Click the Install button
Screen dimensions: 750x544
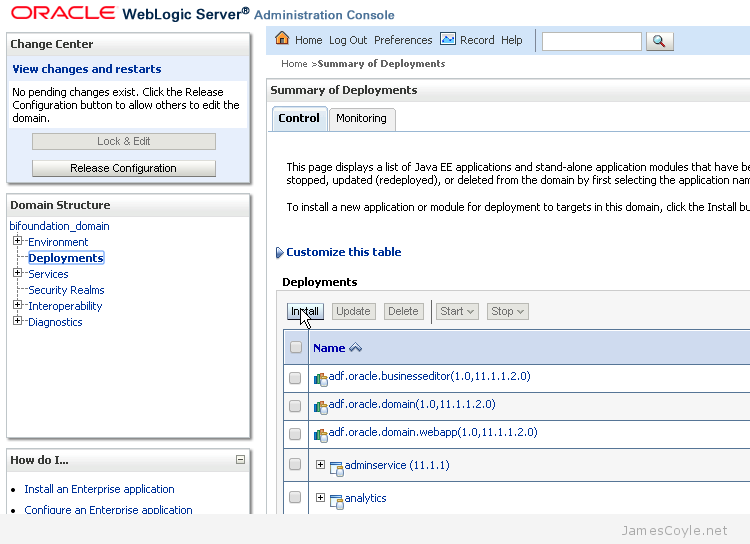pos(305,311)
